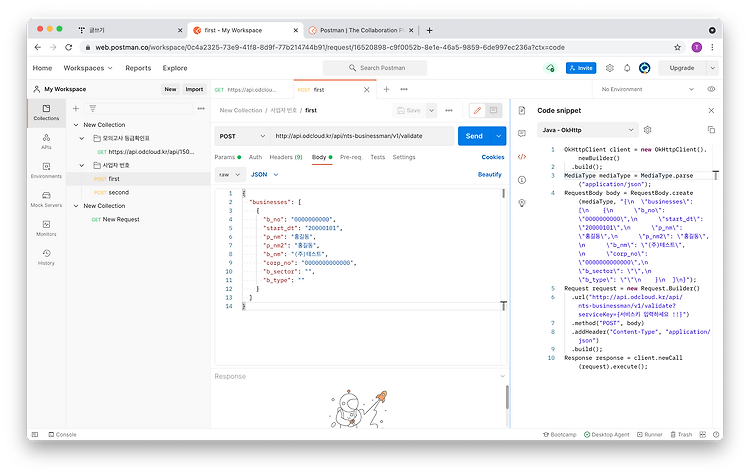Open the tab bar three-dot options menu
Screen dimensions: 750x476
click(404, 89)
